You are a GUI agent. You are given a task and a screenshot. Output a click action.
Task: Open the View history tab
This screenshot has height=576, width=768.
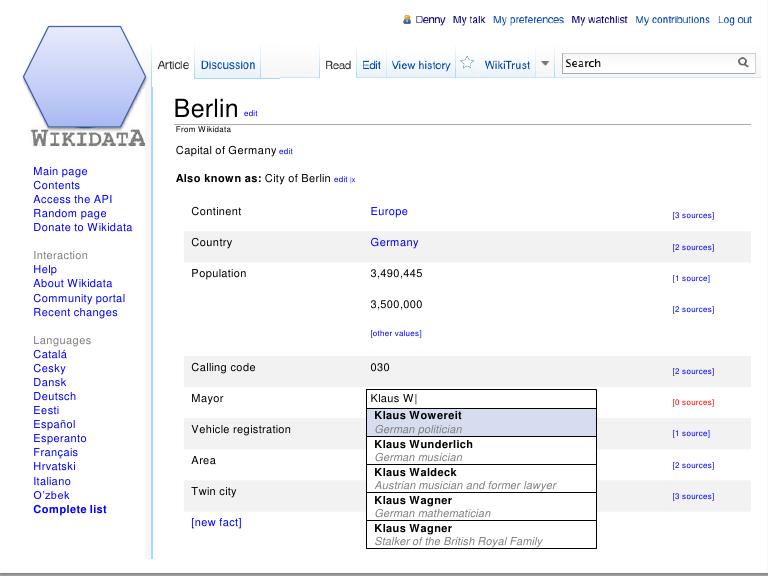(x=421, y=65)
